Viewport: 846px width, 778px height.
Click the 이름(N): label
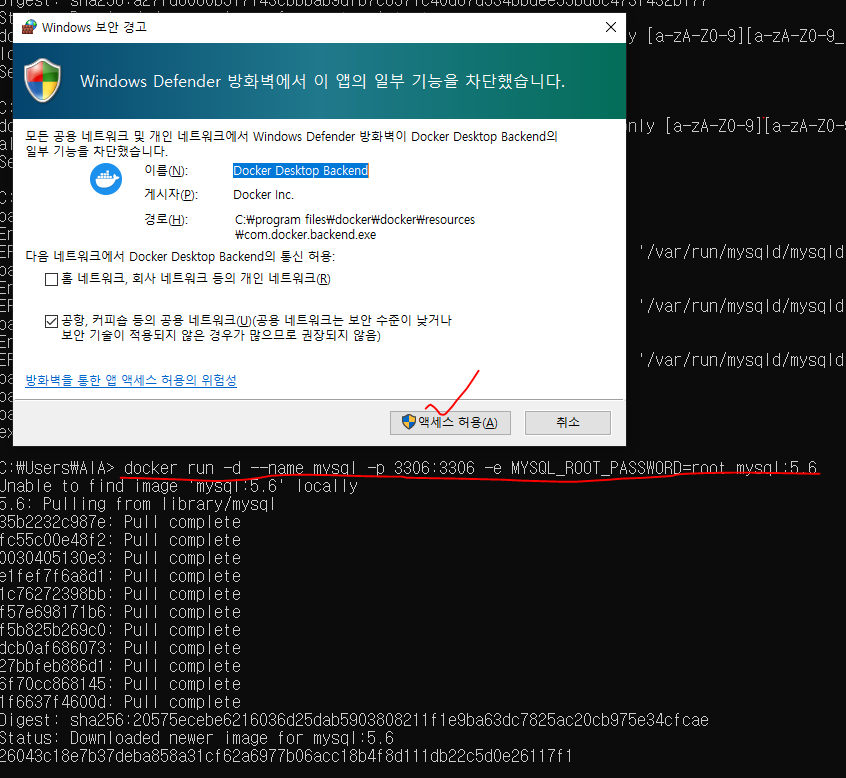pyautogui.click(x=166, y=171)
